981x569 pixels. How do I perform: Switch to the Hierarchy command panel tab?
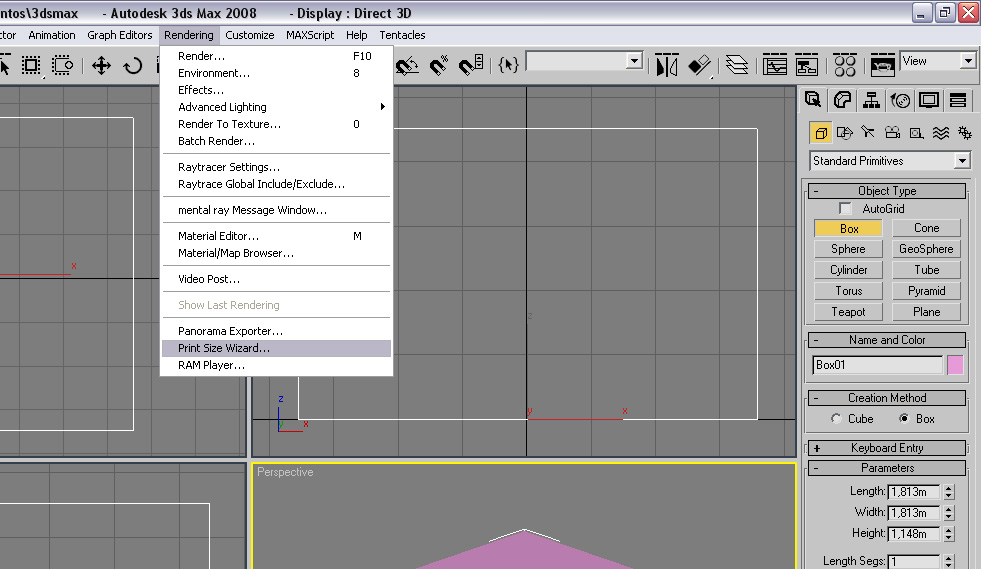click(x=871, y=100)
